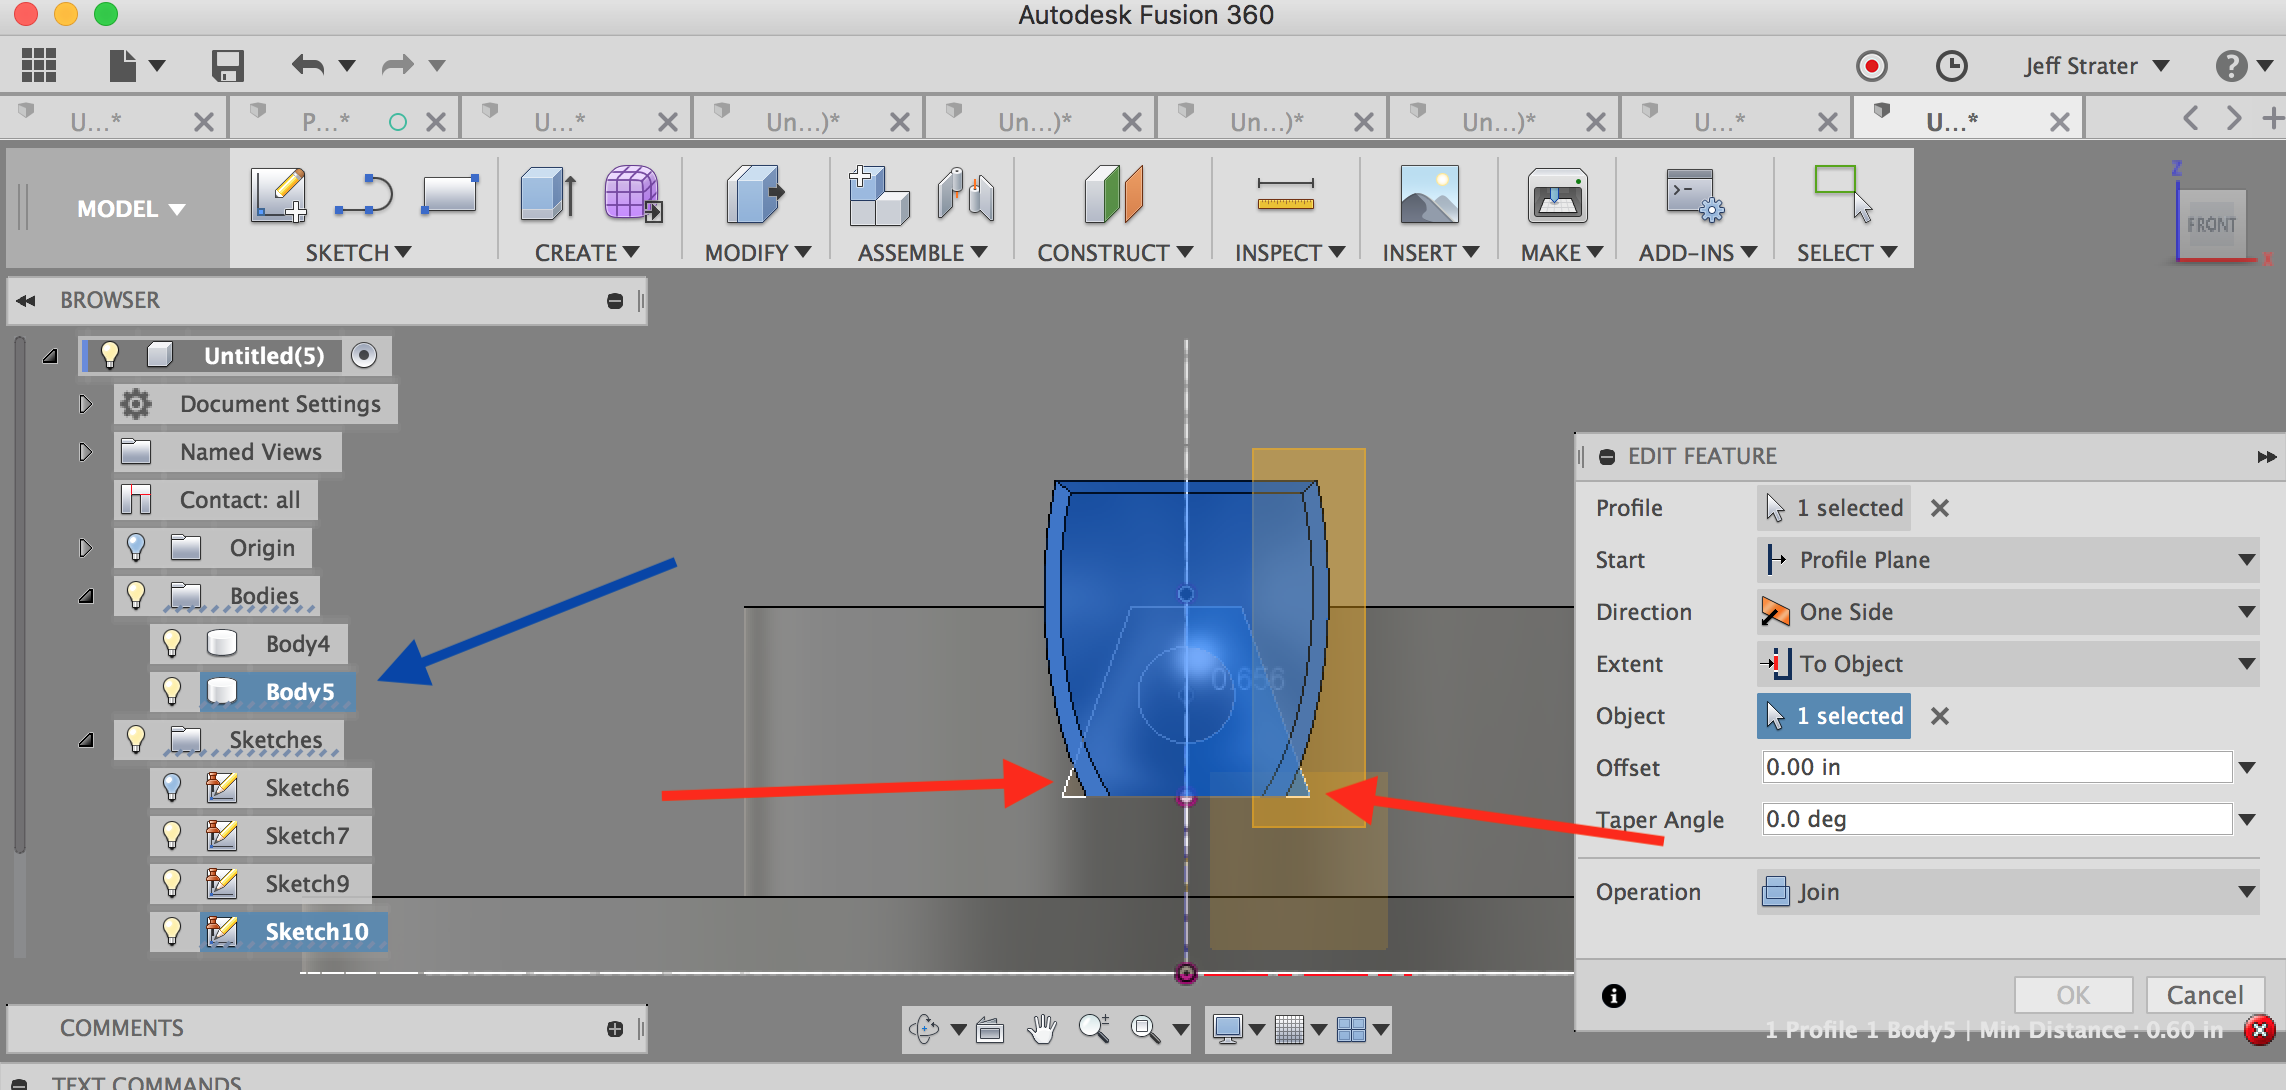Open the data panel grid icon
Viewport: 2286px width, 1090px height.
click(x=39, y=66)
